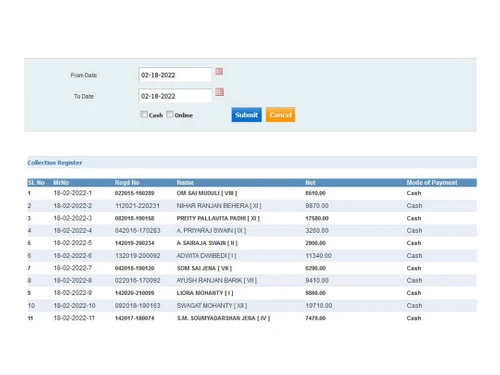Click the name PREITY PALLAVITA PADHI [XI]
Screen dimensions: 500x375
[218, 218]
